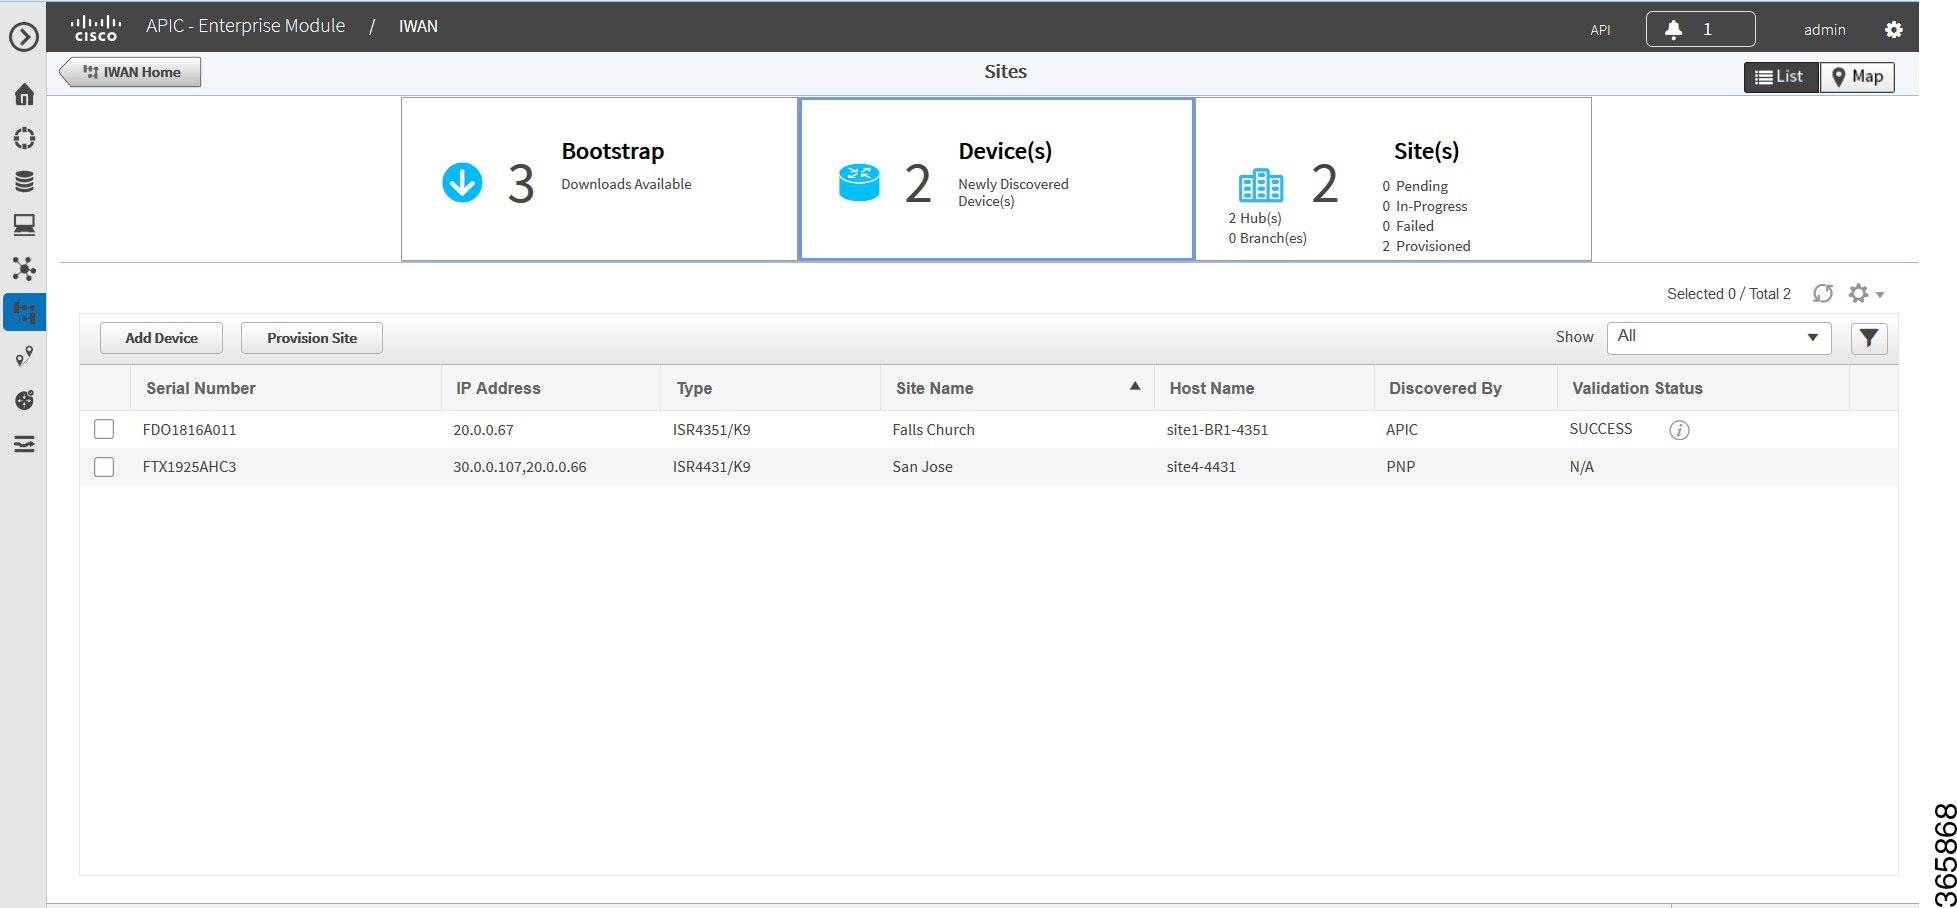Toggle Site Name column sort arrow
This screenshot has width=1957, height=908.
[x=1134, y=386]
